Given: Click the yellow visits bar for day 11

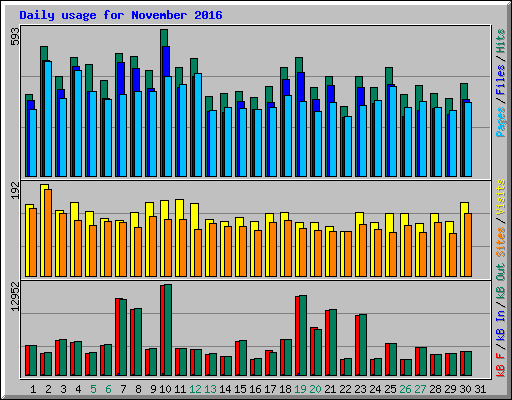Looking at the screenshot, I should 178,237.
